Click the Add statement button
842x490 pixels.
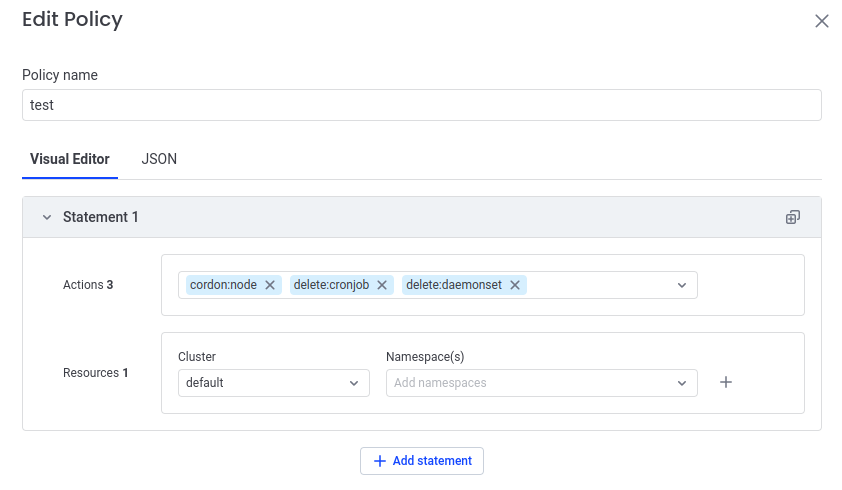[x=421, y=461]
